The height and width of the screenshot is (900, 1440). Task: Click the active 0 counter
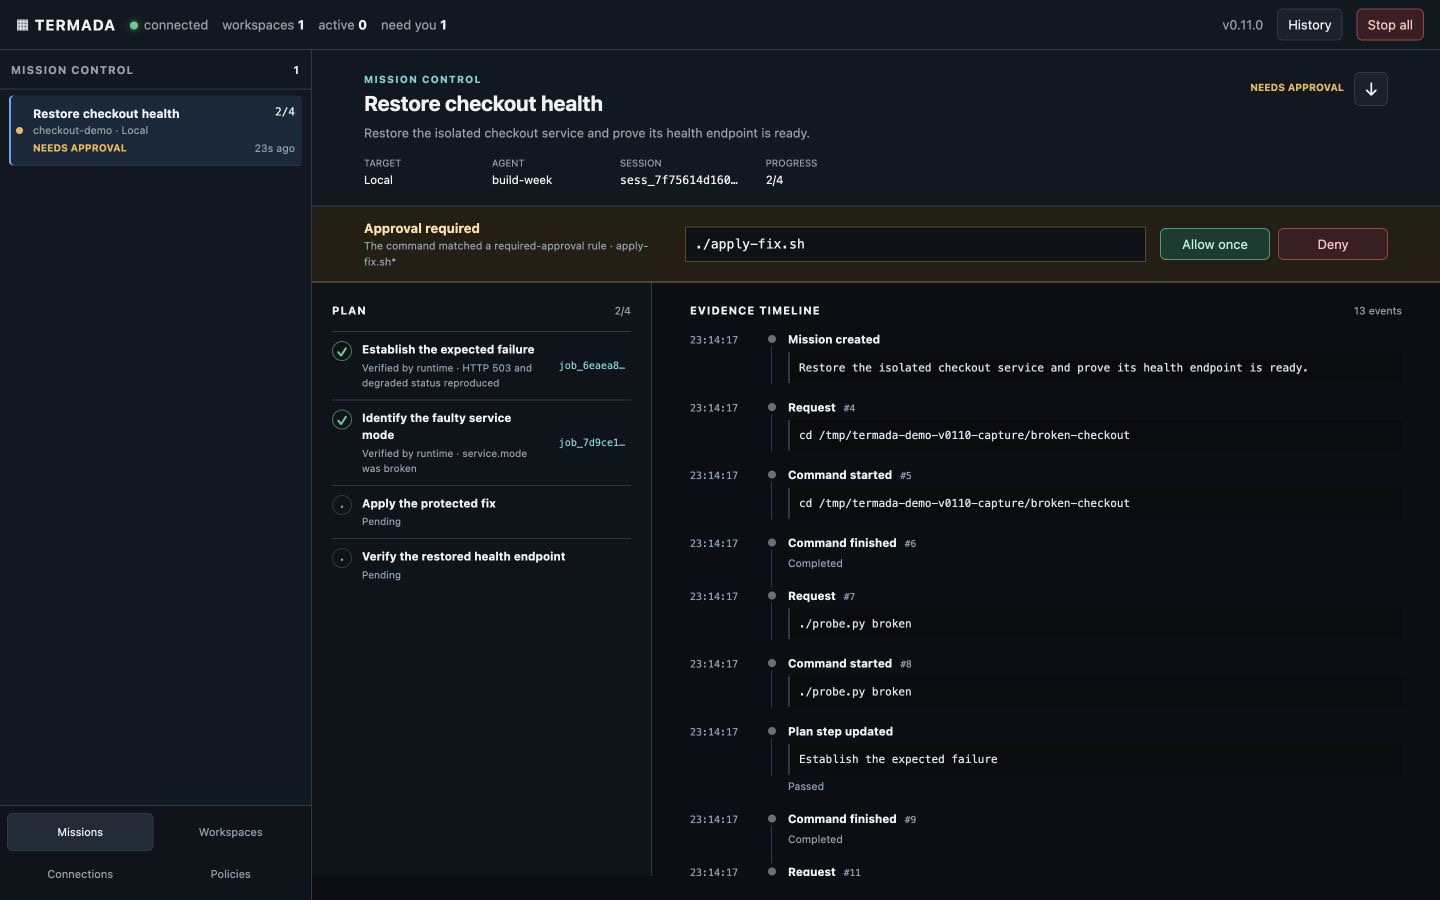(x=342, y=25)
